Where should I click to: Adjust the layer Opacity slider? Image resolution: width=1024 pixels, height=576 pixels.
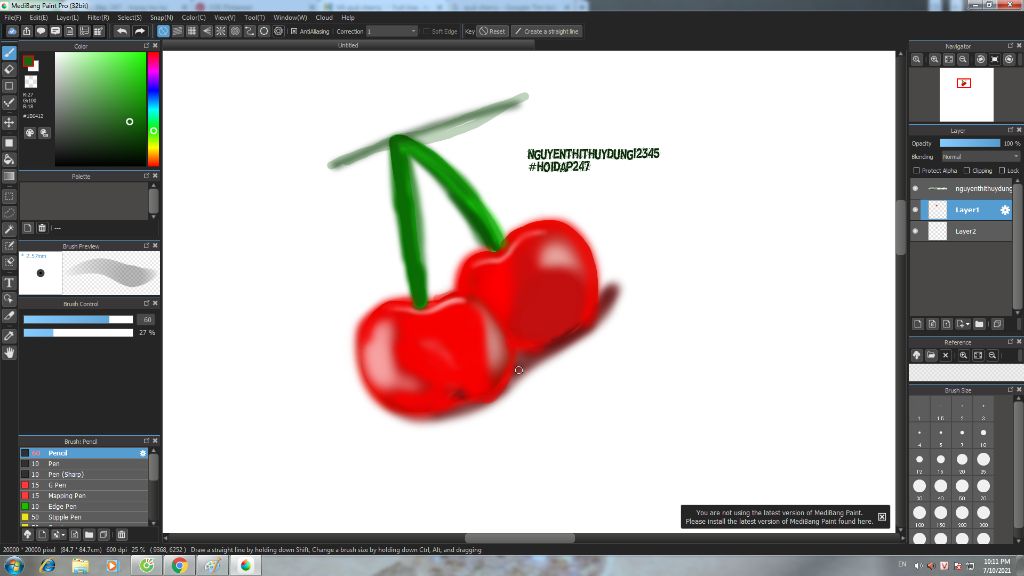[970, 143]
